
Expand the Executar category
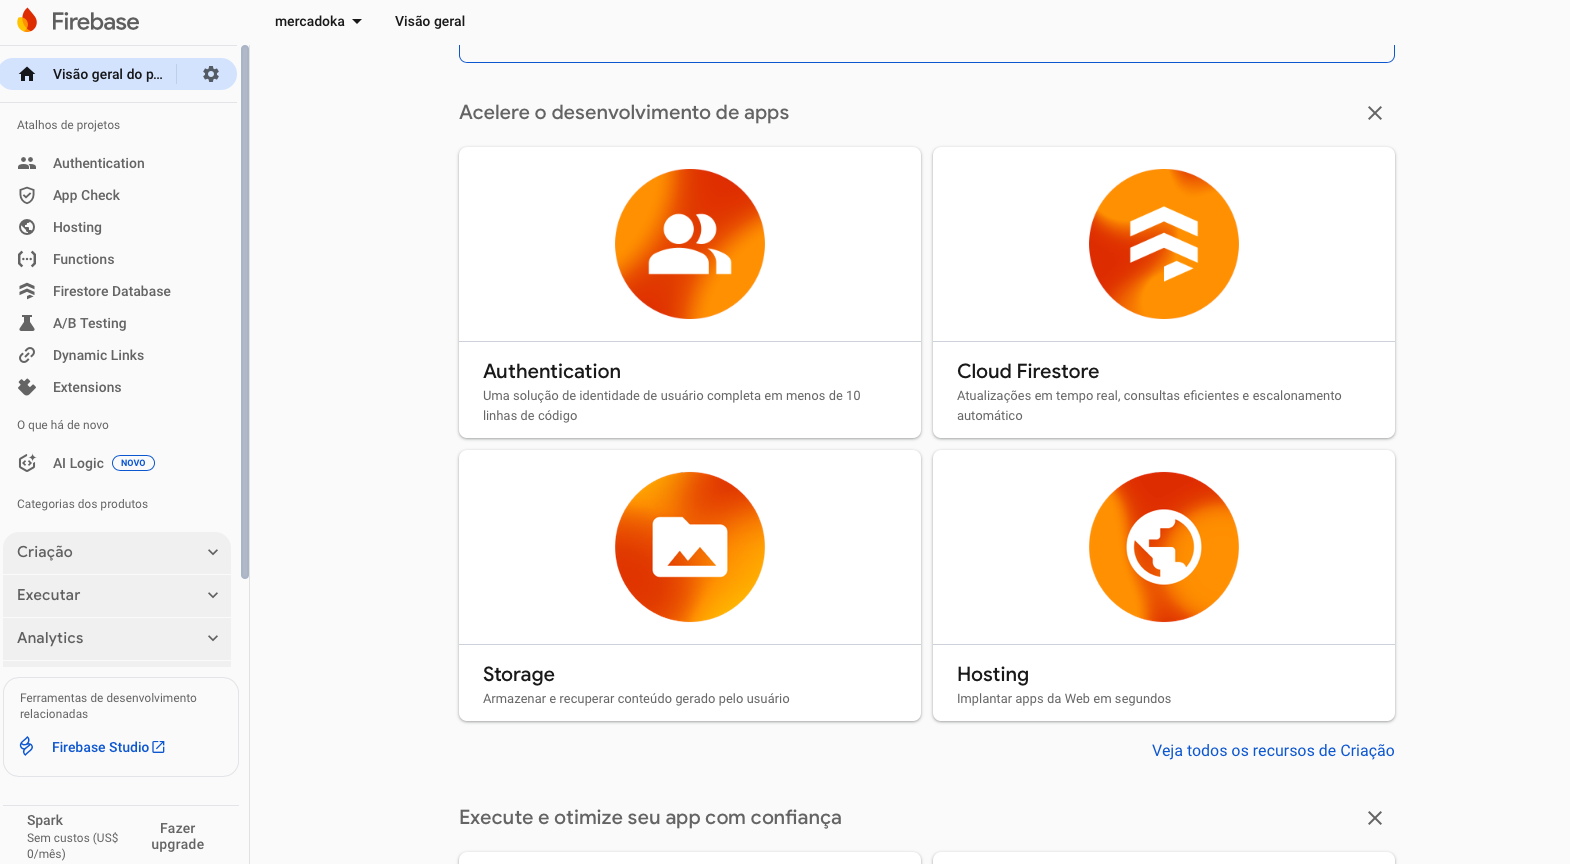tap(117, 595)
